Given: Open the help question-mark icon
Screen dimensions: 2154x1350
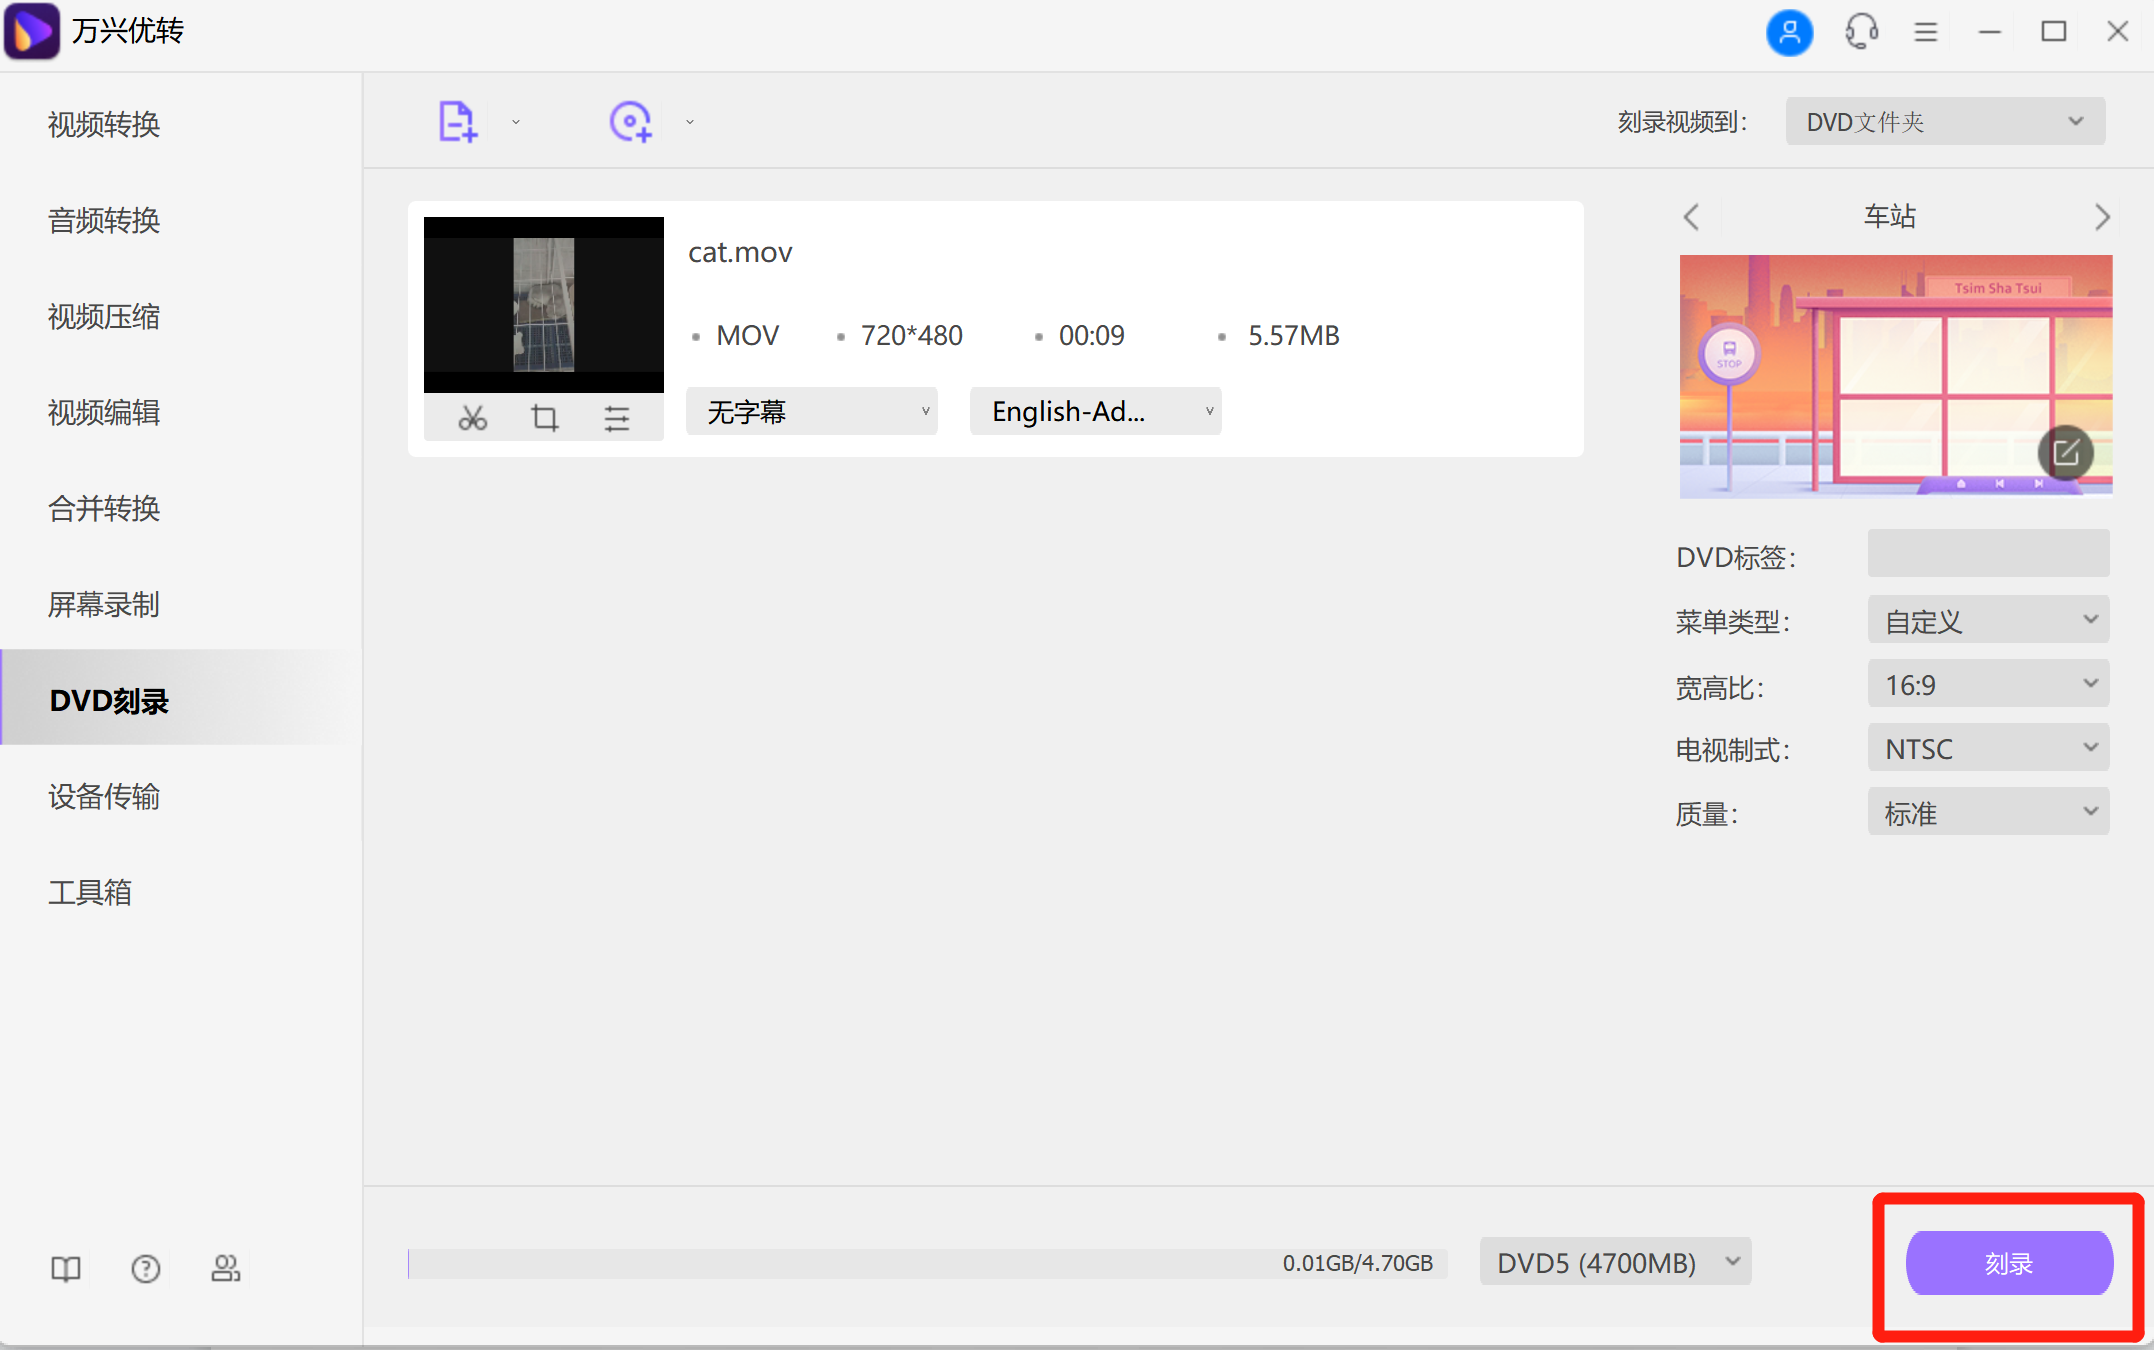Looking at the screenshot, I should [x=146, y=1268].
